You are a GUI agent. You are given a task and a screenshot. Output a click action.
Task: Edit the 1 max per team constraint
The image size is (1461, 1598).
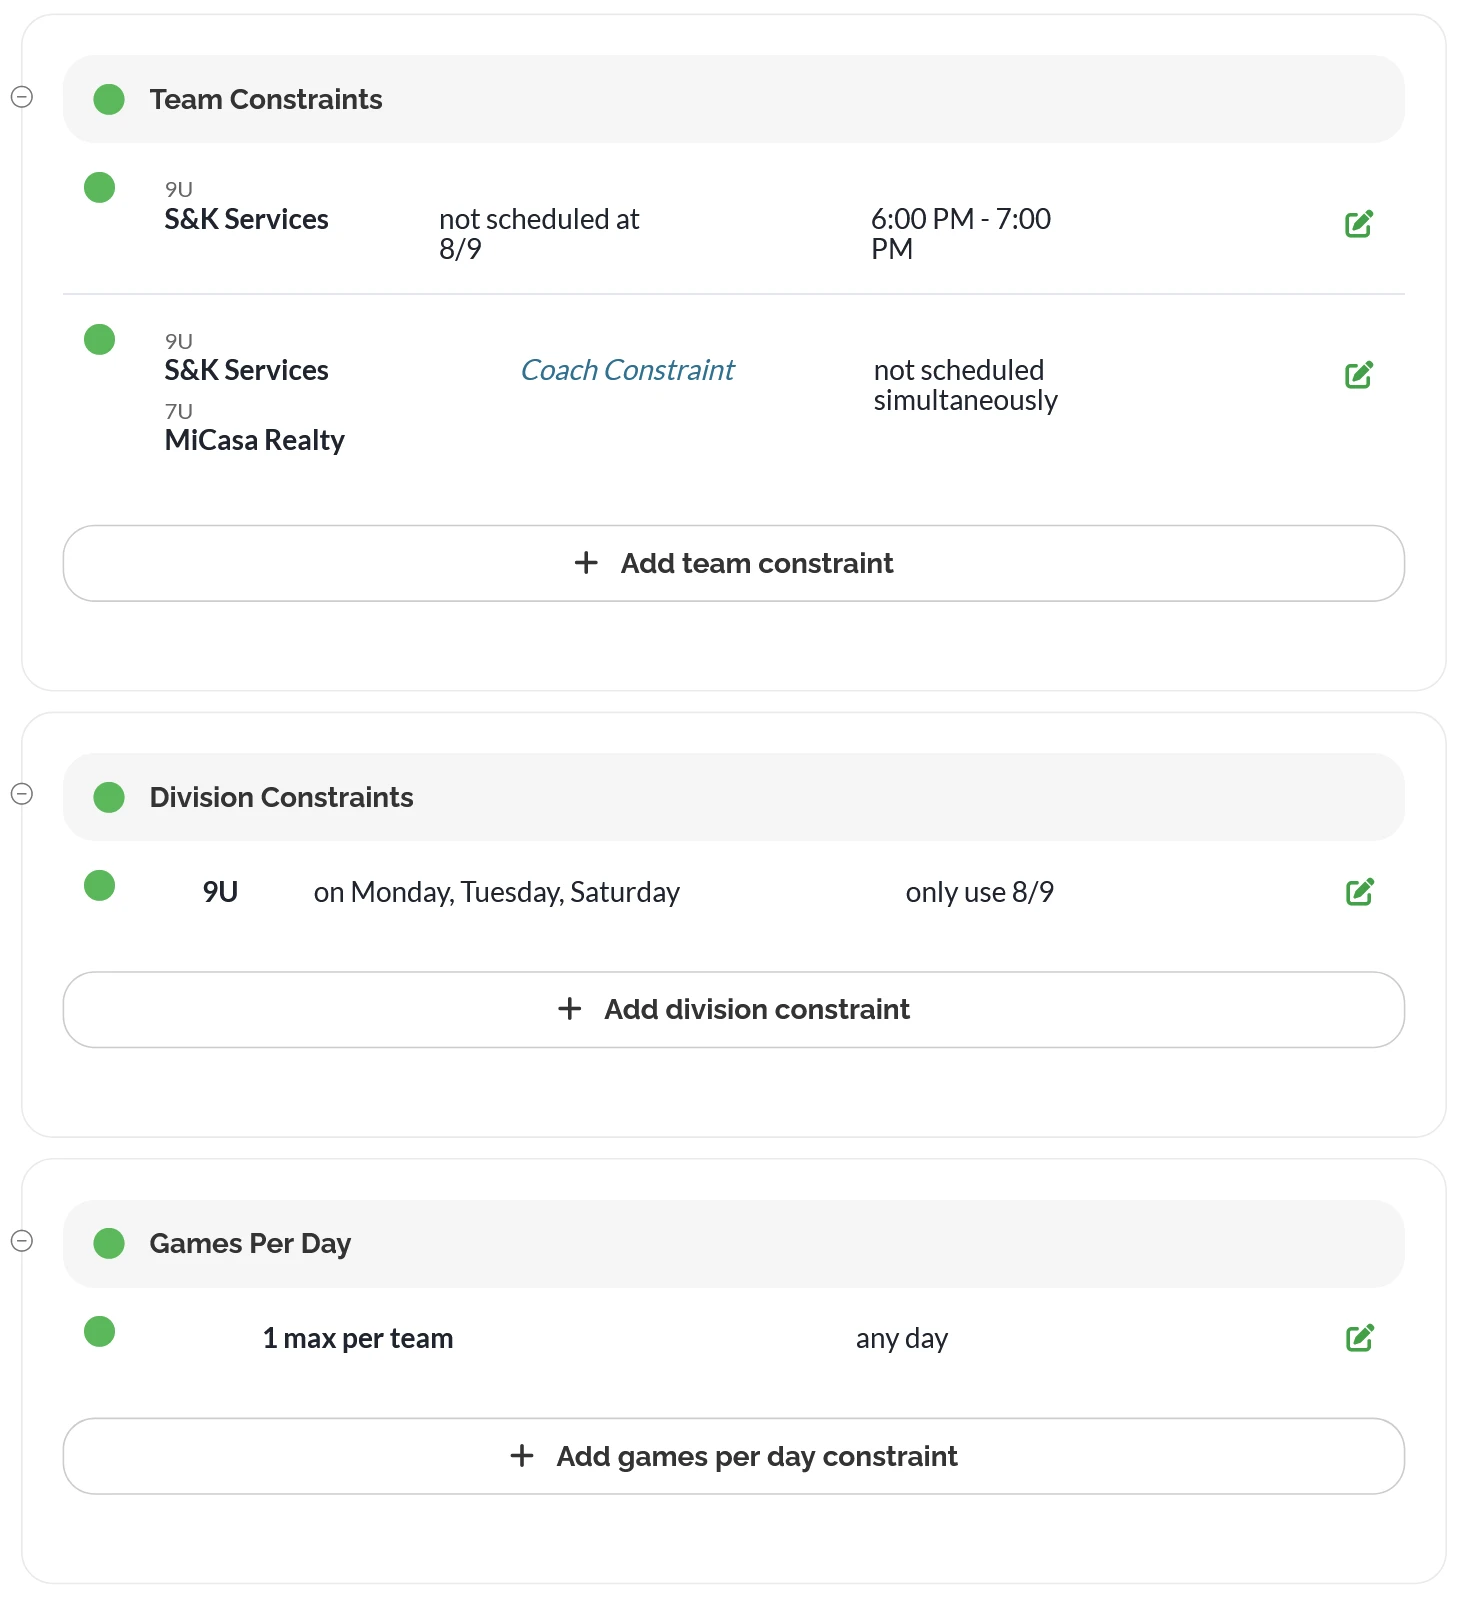(x=1359, y=1338)
